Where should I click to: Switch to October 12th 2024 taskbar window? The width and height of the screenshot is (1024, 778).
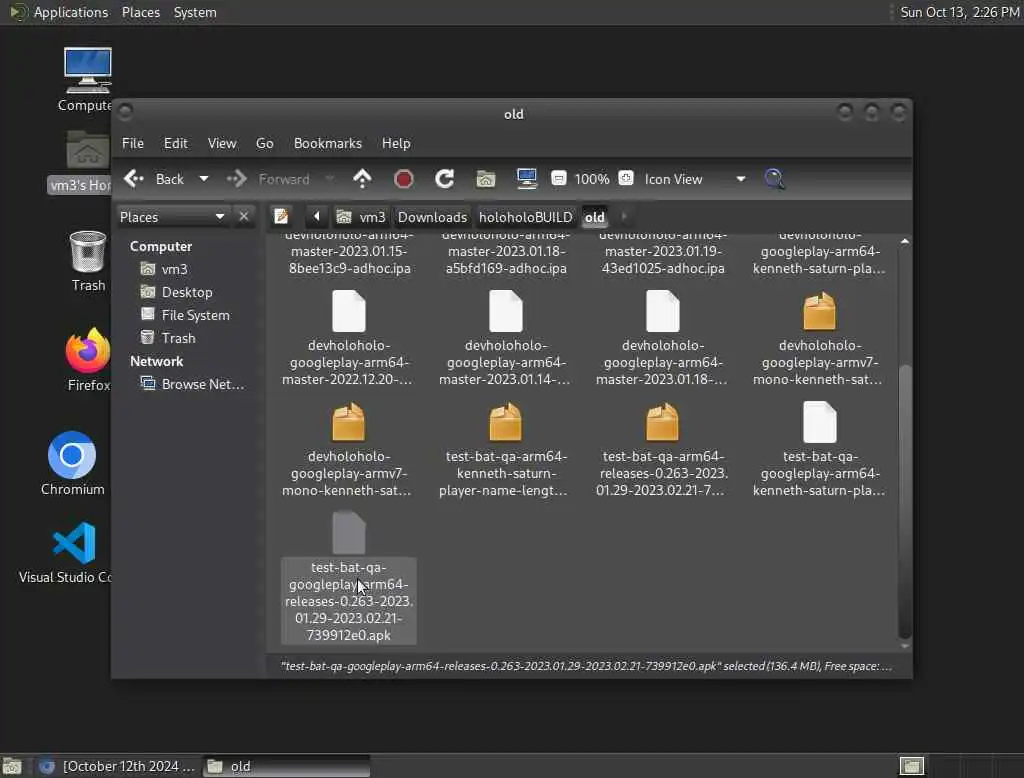point(118,766)
